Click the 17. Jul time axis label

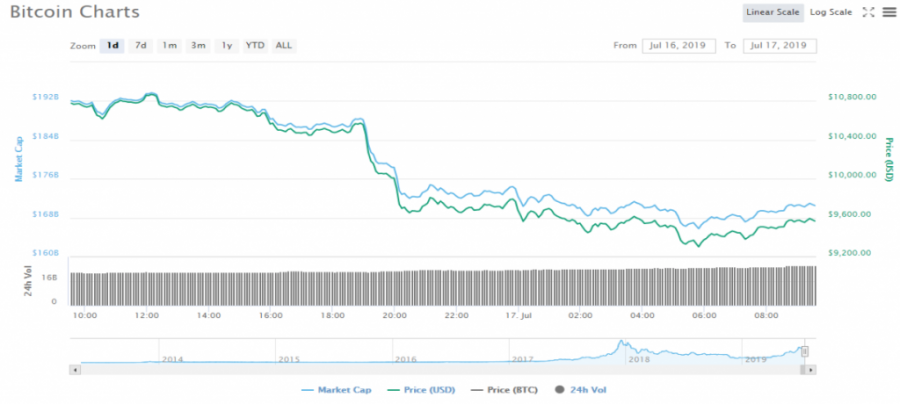pyautogui.click(x=521, y=315)
